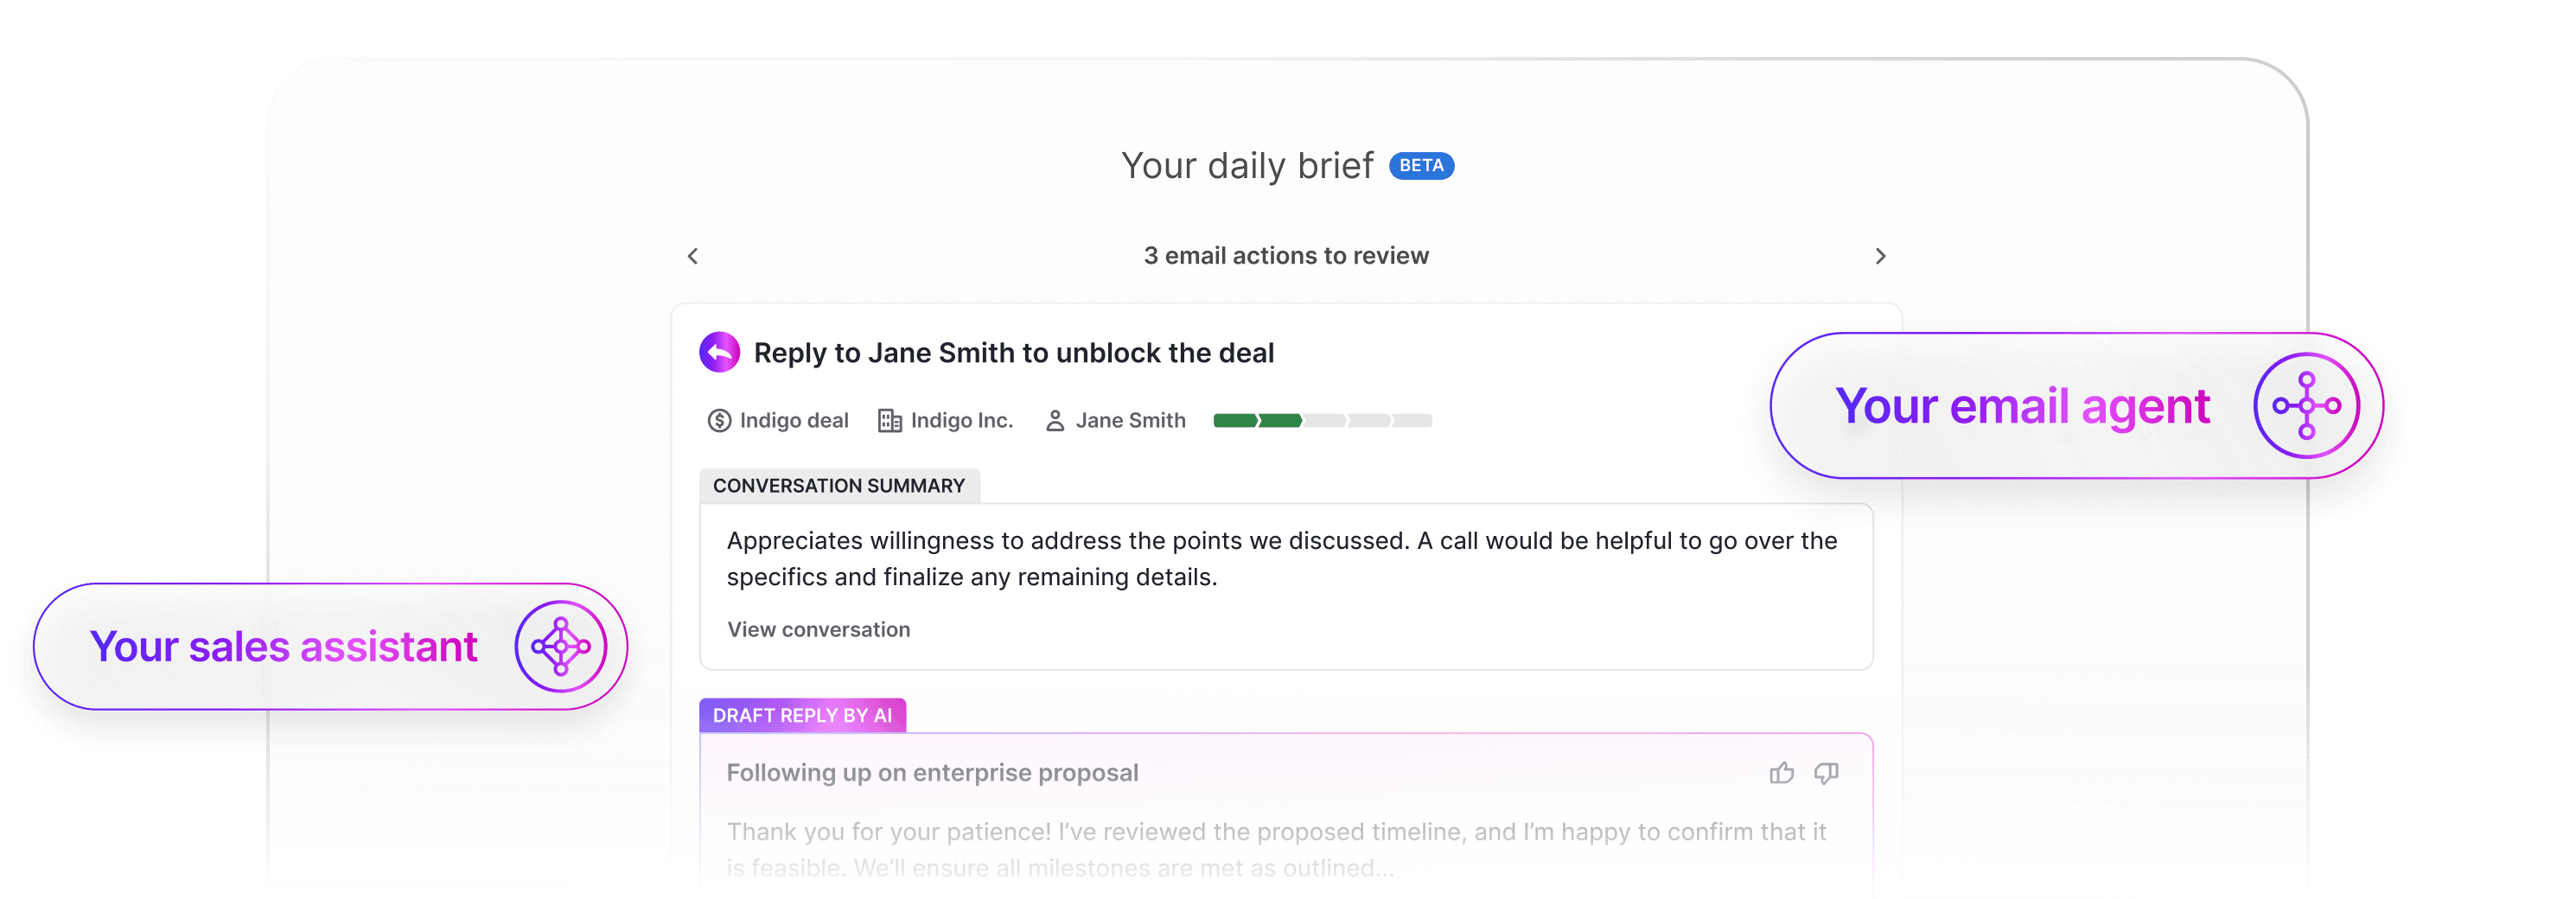2576x899 pixels.
Task: Click the draft subject Following up on enterprise proposal
Action: click(x=932, y=773)
